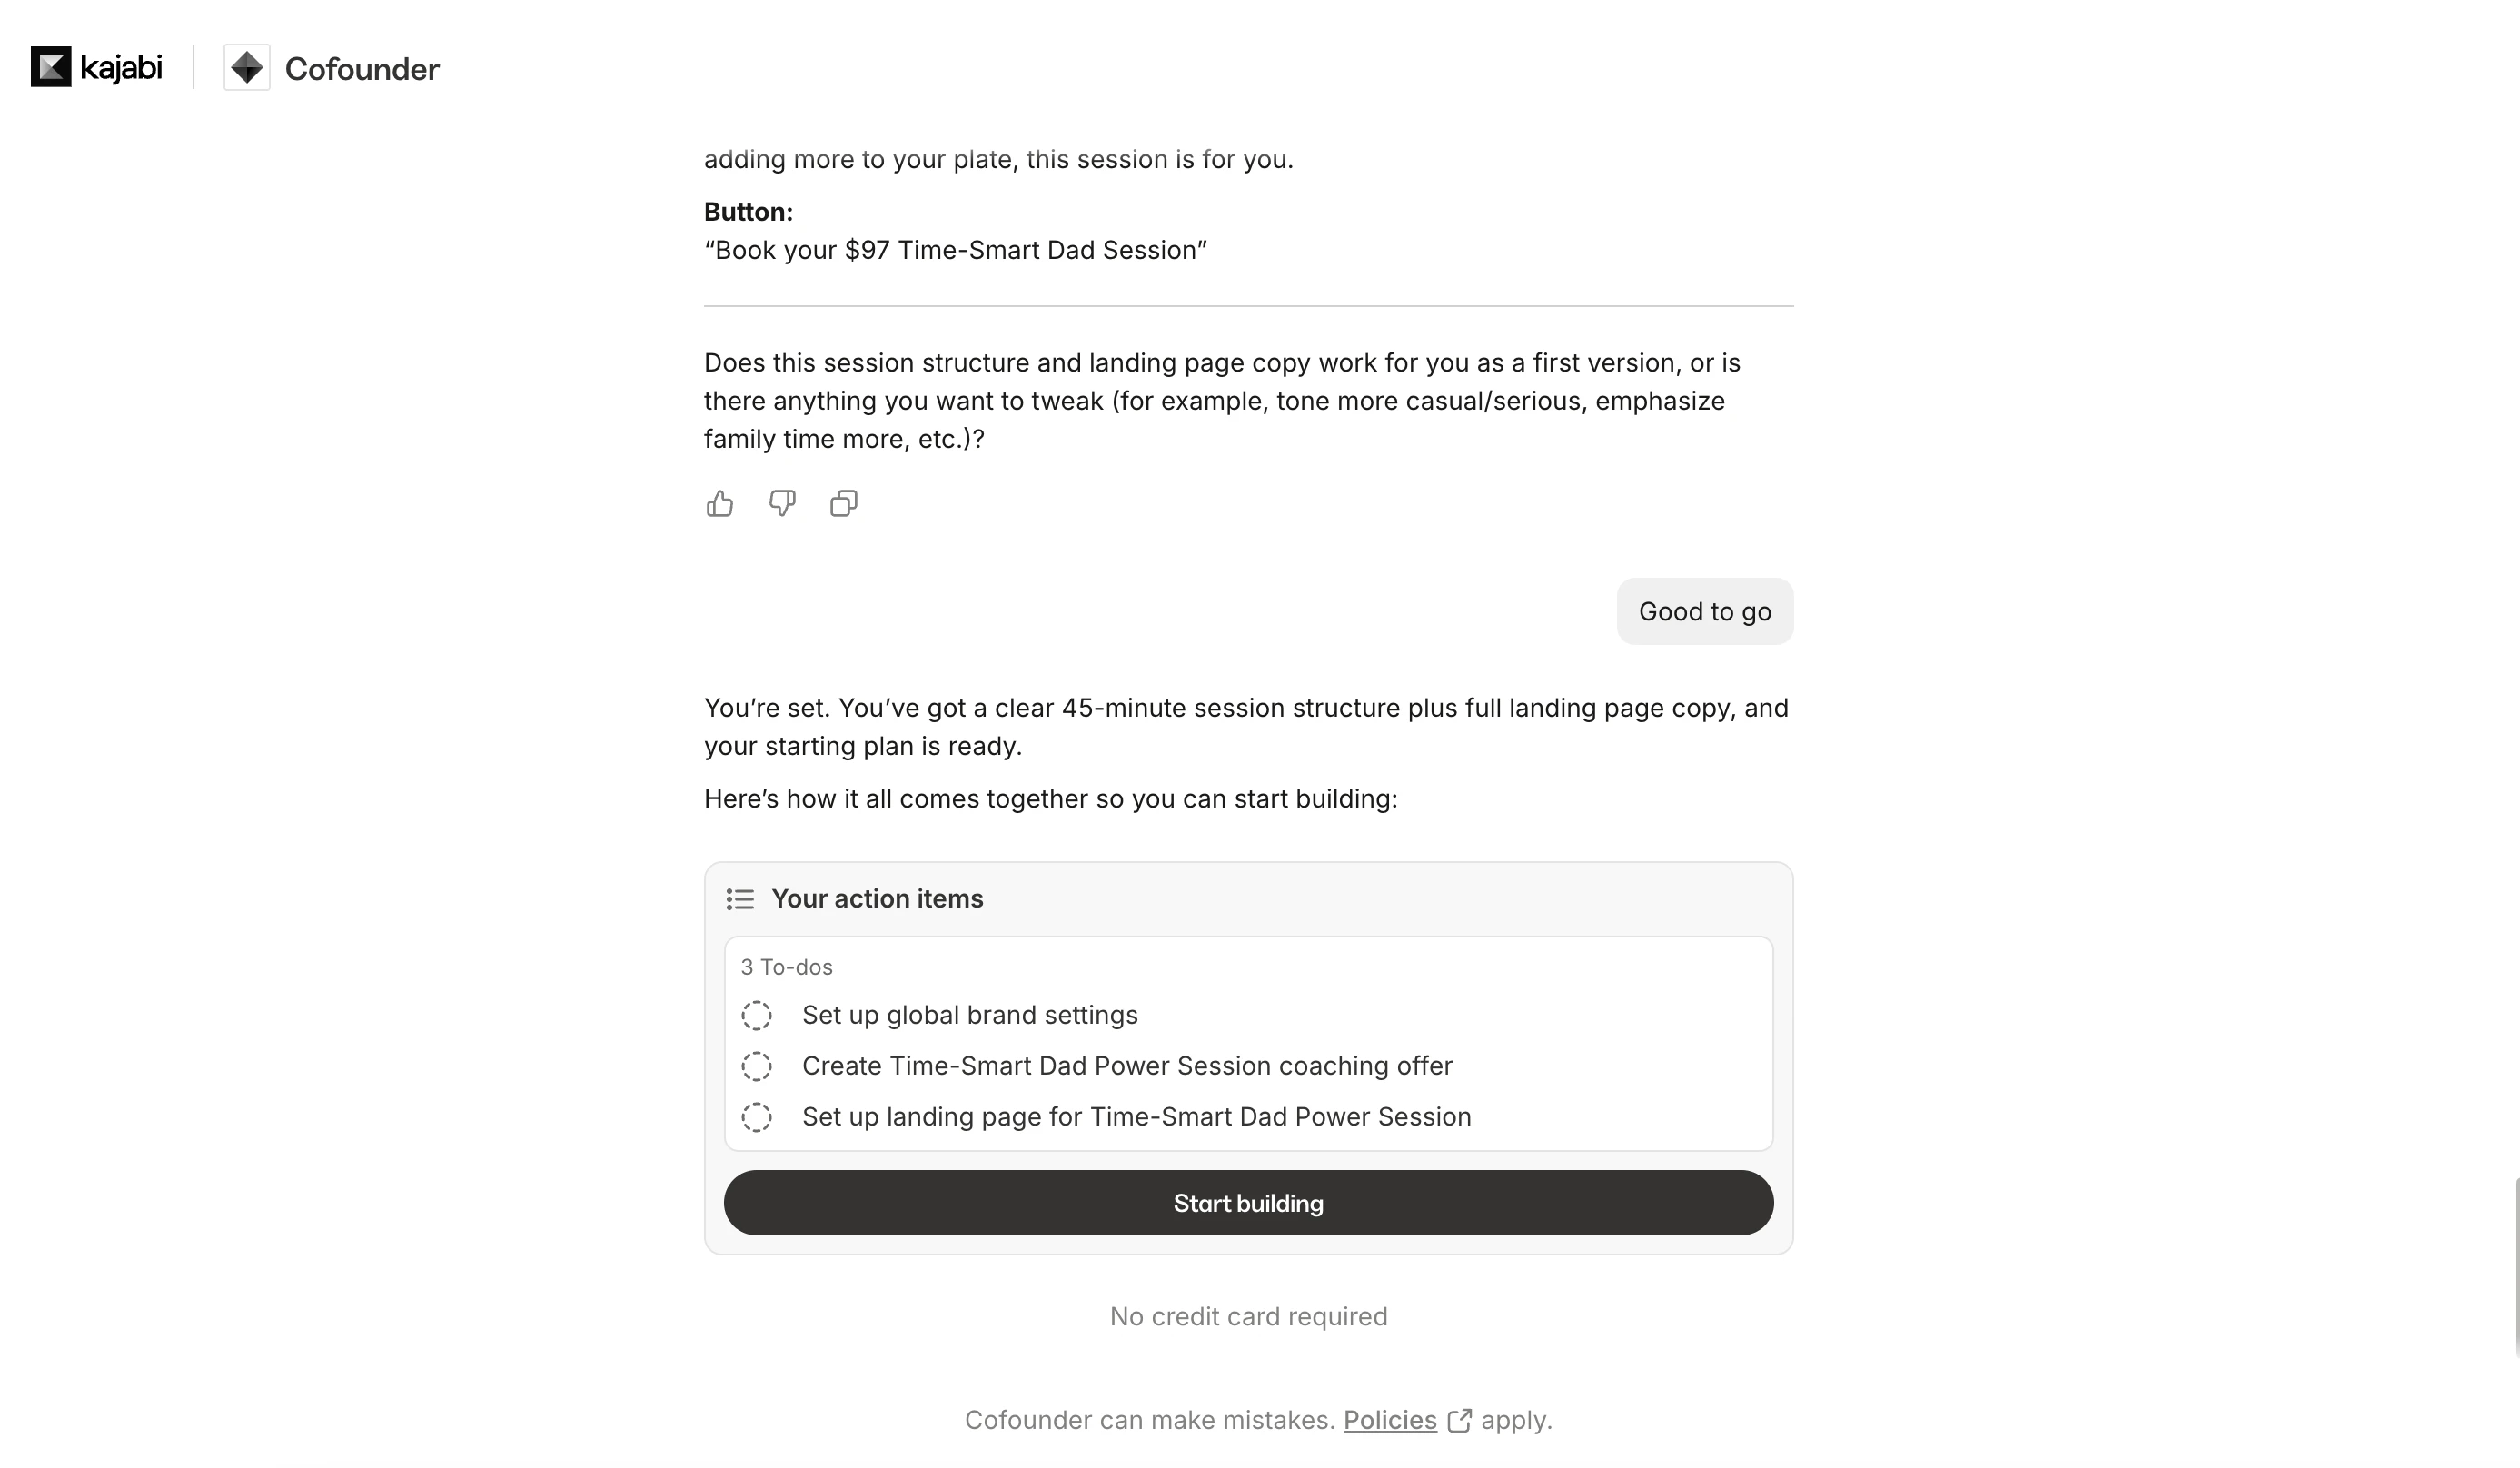Image resolution: width=2520 pixels, height=1468 pixels.
Task: Check off the landing page setup to-do
Action: [757, 1117]
